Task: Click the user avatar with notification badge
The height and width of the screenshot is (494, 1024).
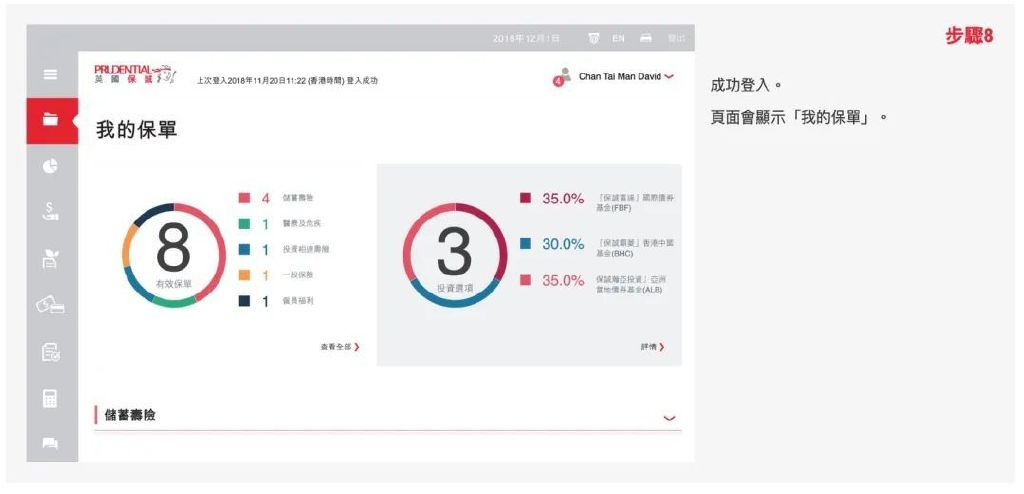Action: point(562,78)
